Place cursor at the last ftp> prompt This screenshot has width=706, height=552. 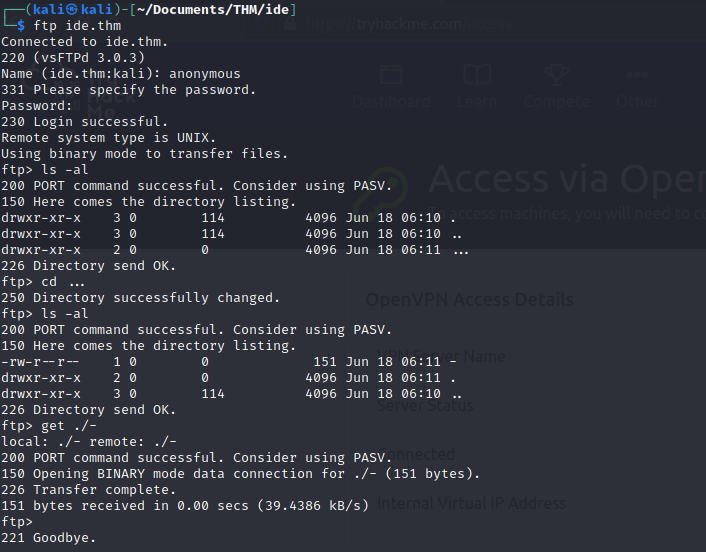coord(17,522)
